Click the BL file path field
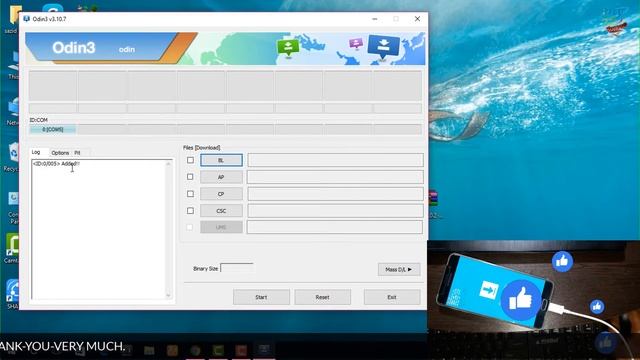The width and height of the screenshot is (640, 360). (336, 160)
